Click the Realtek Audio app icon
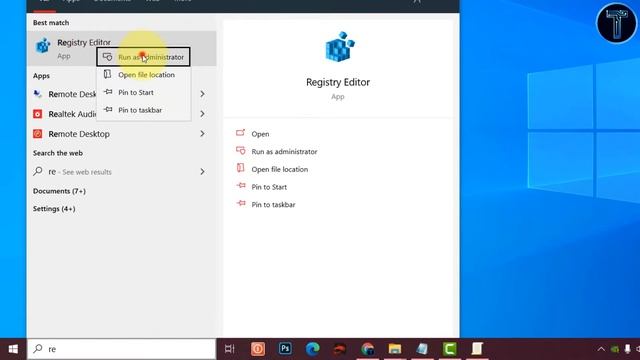This screenshot has width=640, height=360. click(38, 114)
